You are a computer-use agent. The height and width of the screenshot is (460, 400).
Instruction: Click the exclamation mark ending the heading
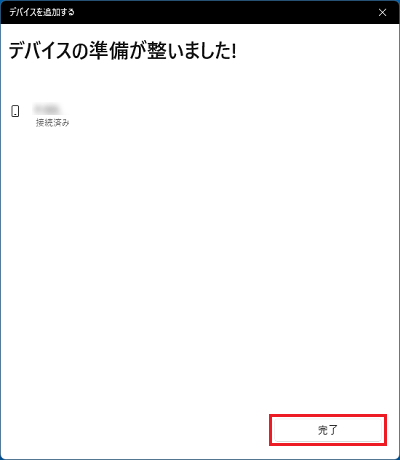click(x=234, y=52)
